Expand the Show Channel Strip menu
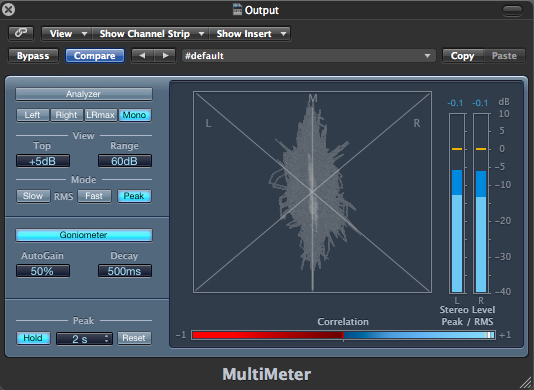Viewport: 534px width, 390px height. pyautogui.click(x=150, y=34)
